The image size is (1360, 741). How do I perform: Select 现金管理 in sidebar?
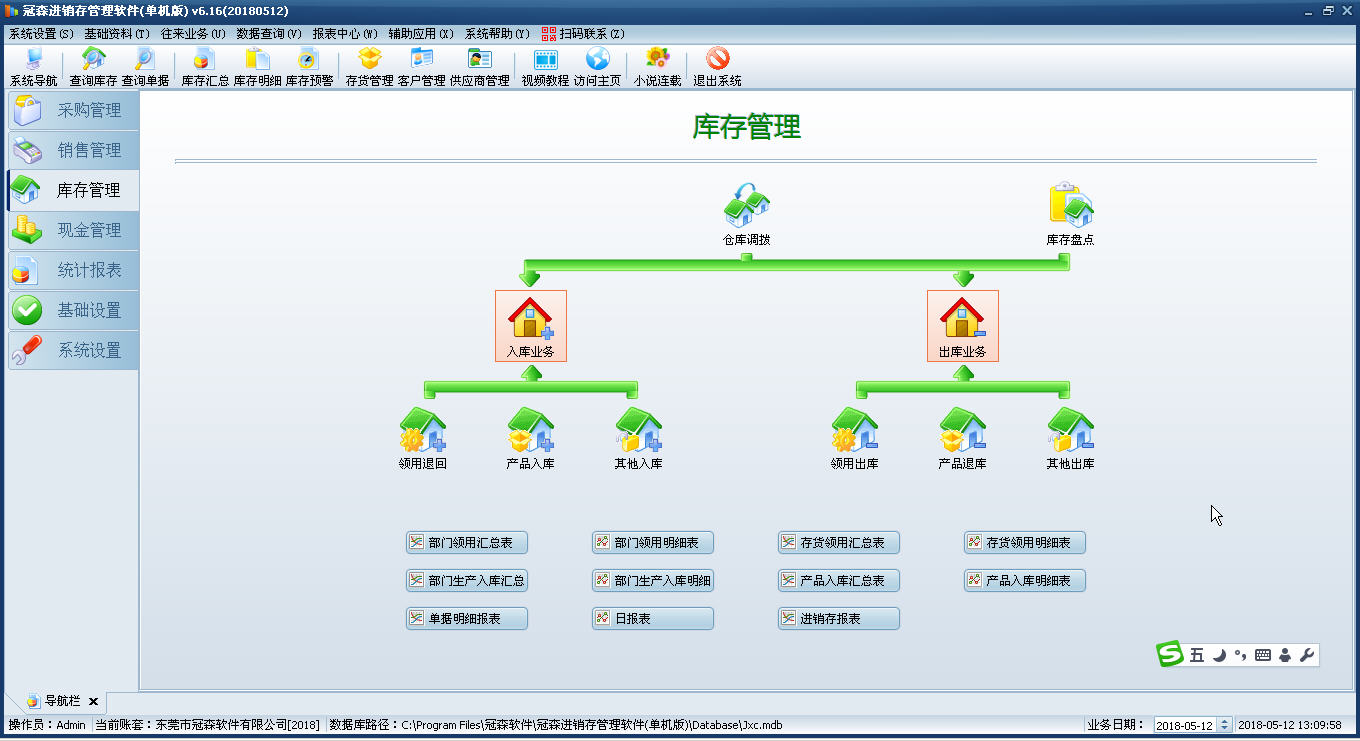pyautogui.click(x=74, y=230)
